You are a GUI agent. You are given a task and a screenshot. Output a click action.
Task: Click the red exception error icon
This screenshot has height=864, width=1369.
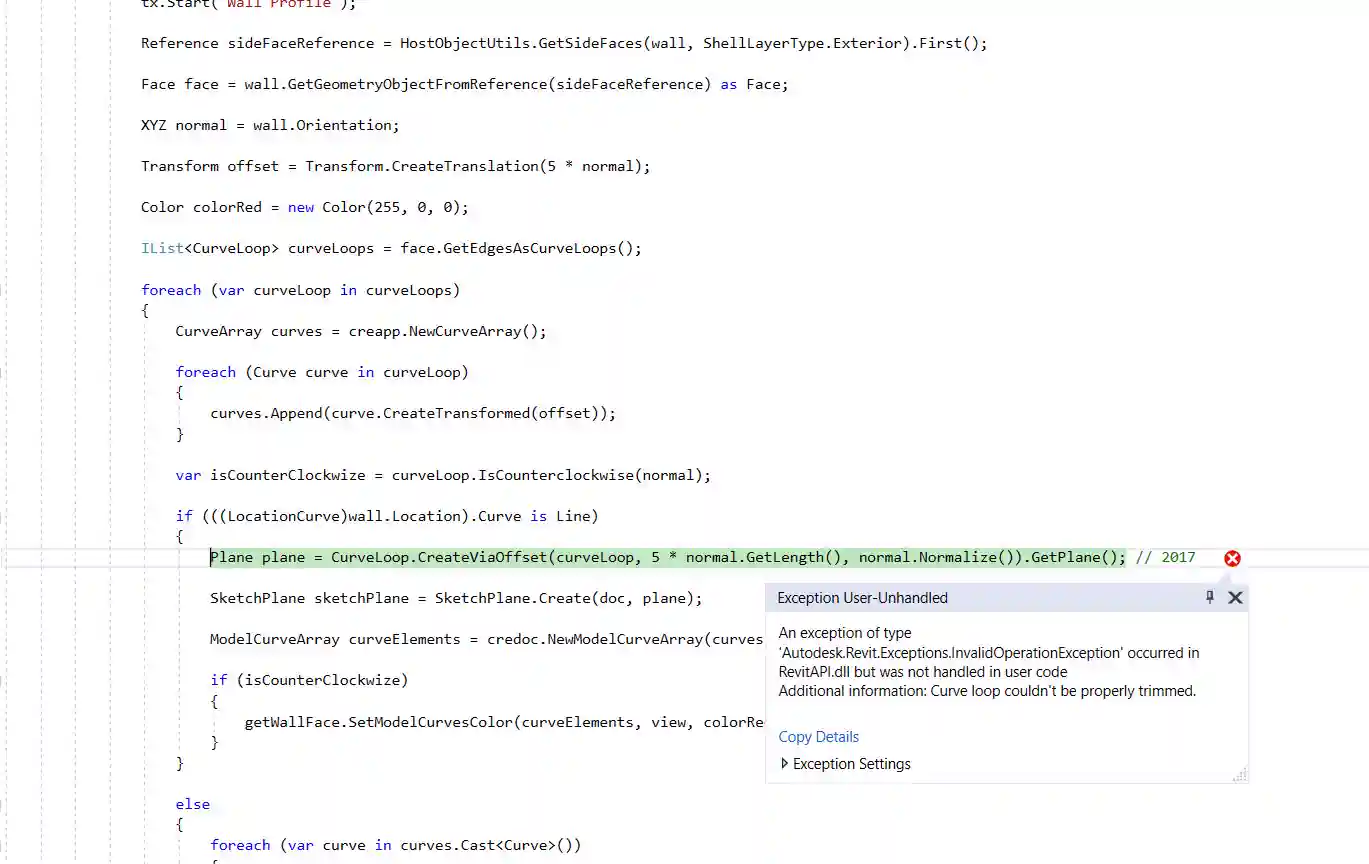(x=1232, y=558)
